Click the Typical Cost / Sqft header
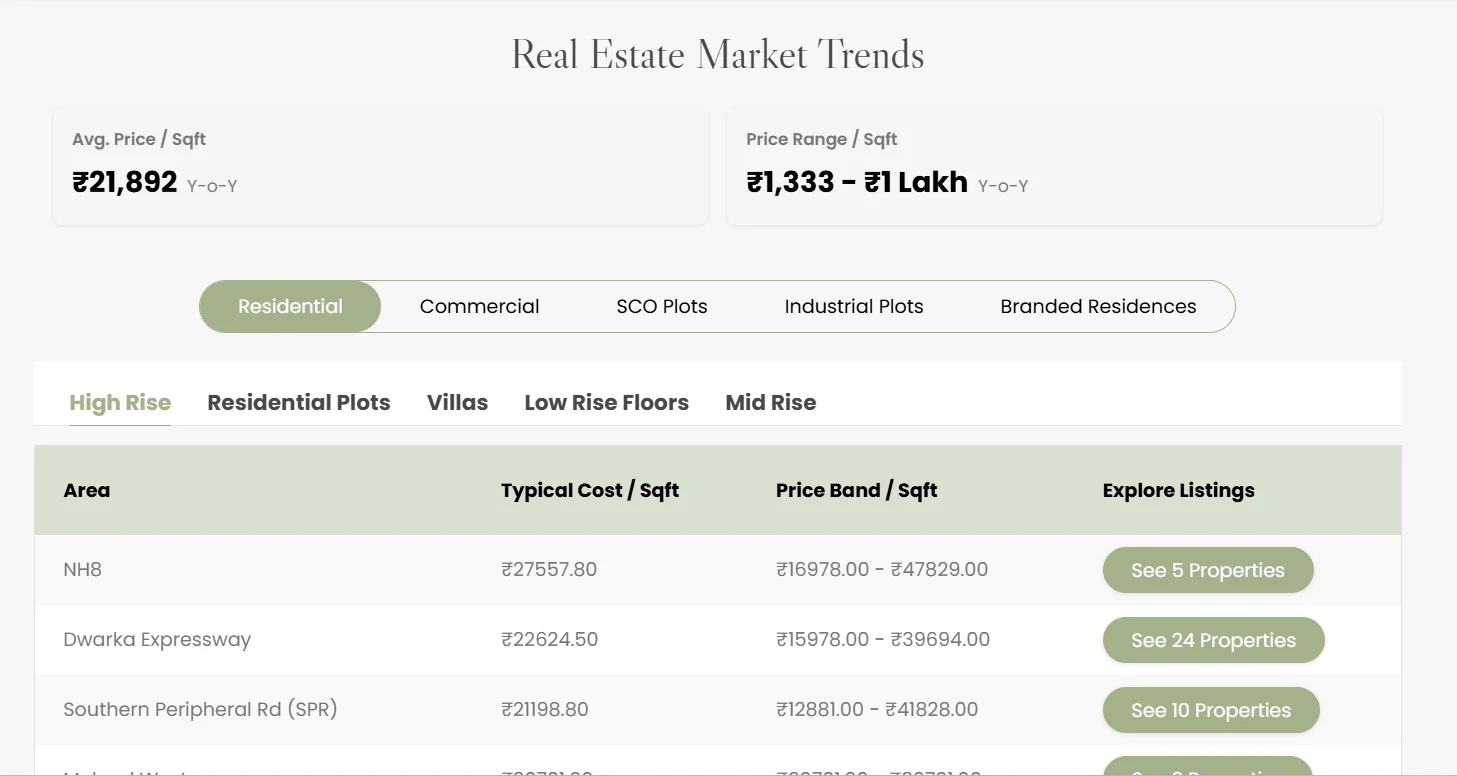This screenshot has height=776, width=1457. click(590, 490)
